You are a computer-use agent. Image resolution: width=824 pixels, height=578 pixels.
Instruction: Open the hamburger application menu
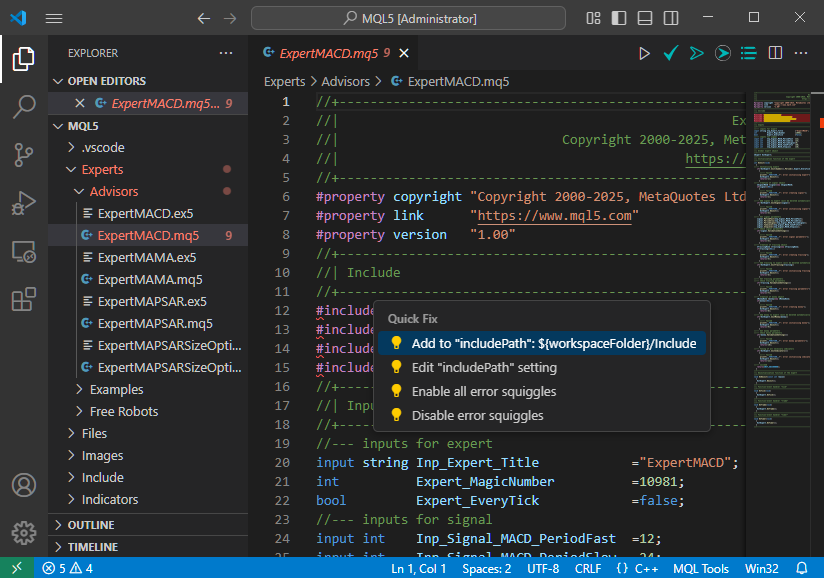[54, 18]
